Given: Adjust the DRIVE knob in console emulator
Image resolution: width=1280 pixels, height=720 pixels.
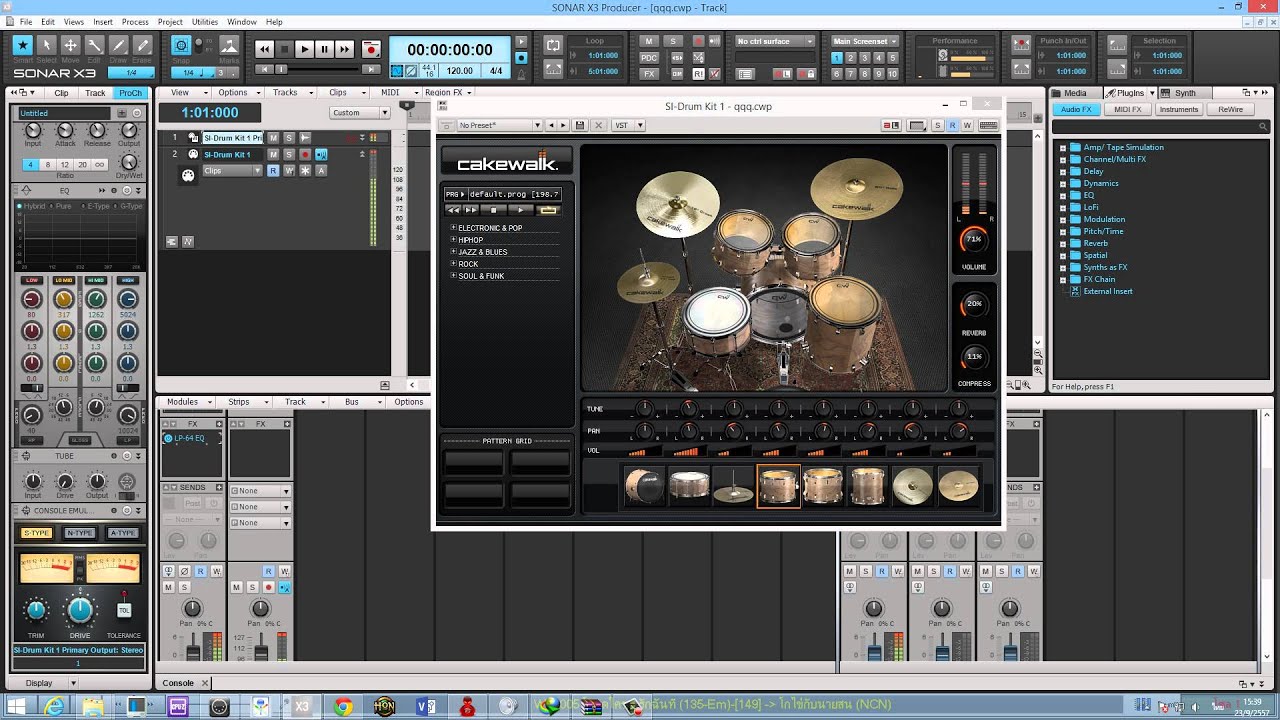Looking at the screenshot, I should click(x=80, y=609).
